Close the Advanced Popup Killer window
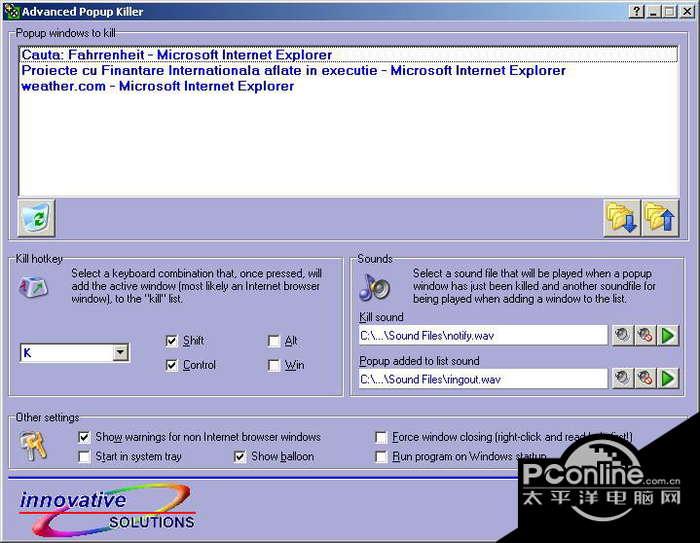700x543 pixels. (687, 11)
